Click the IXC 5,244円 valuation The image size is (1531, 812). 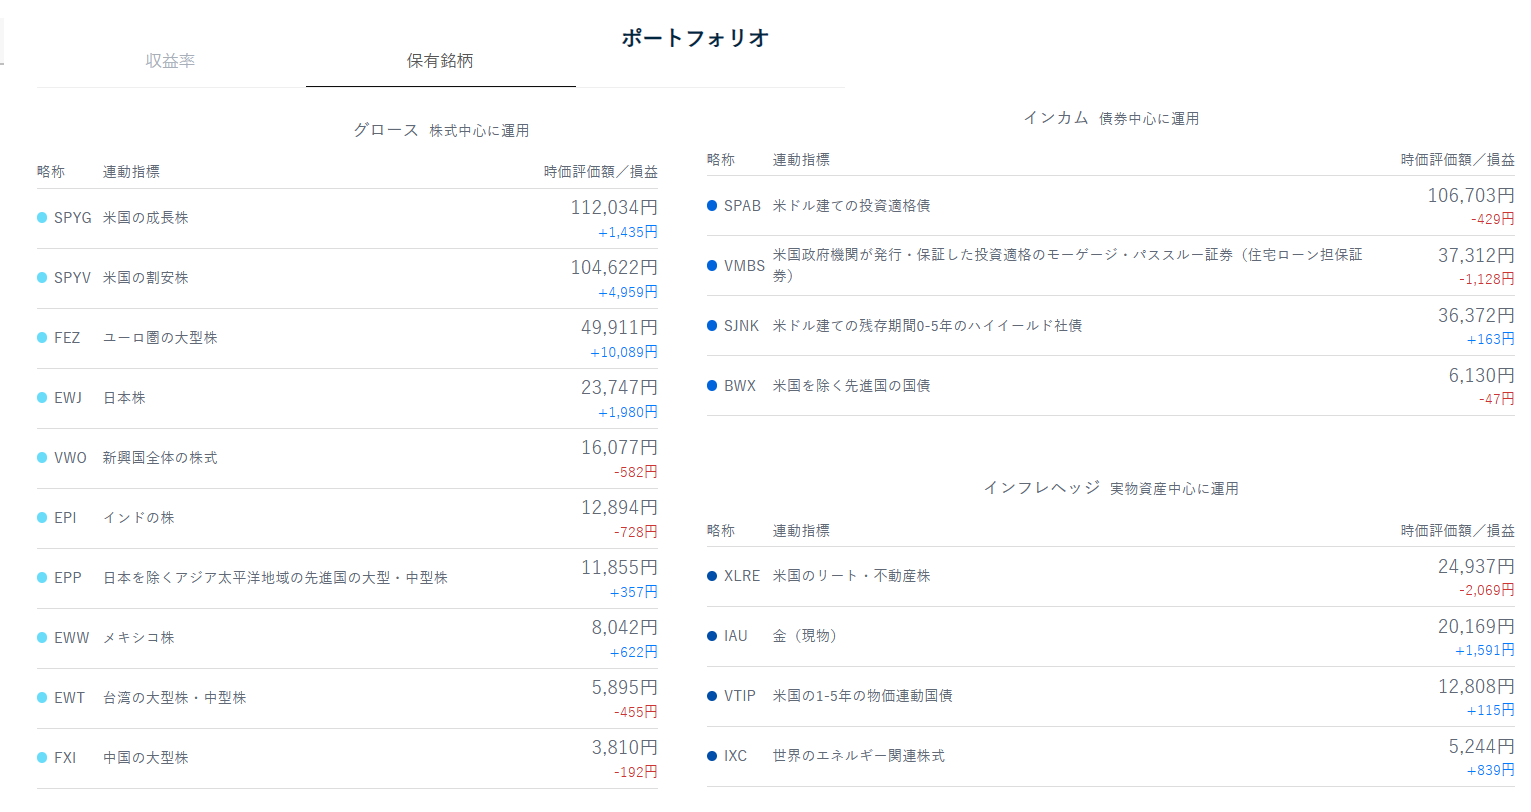click(x=1481, y=746)
